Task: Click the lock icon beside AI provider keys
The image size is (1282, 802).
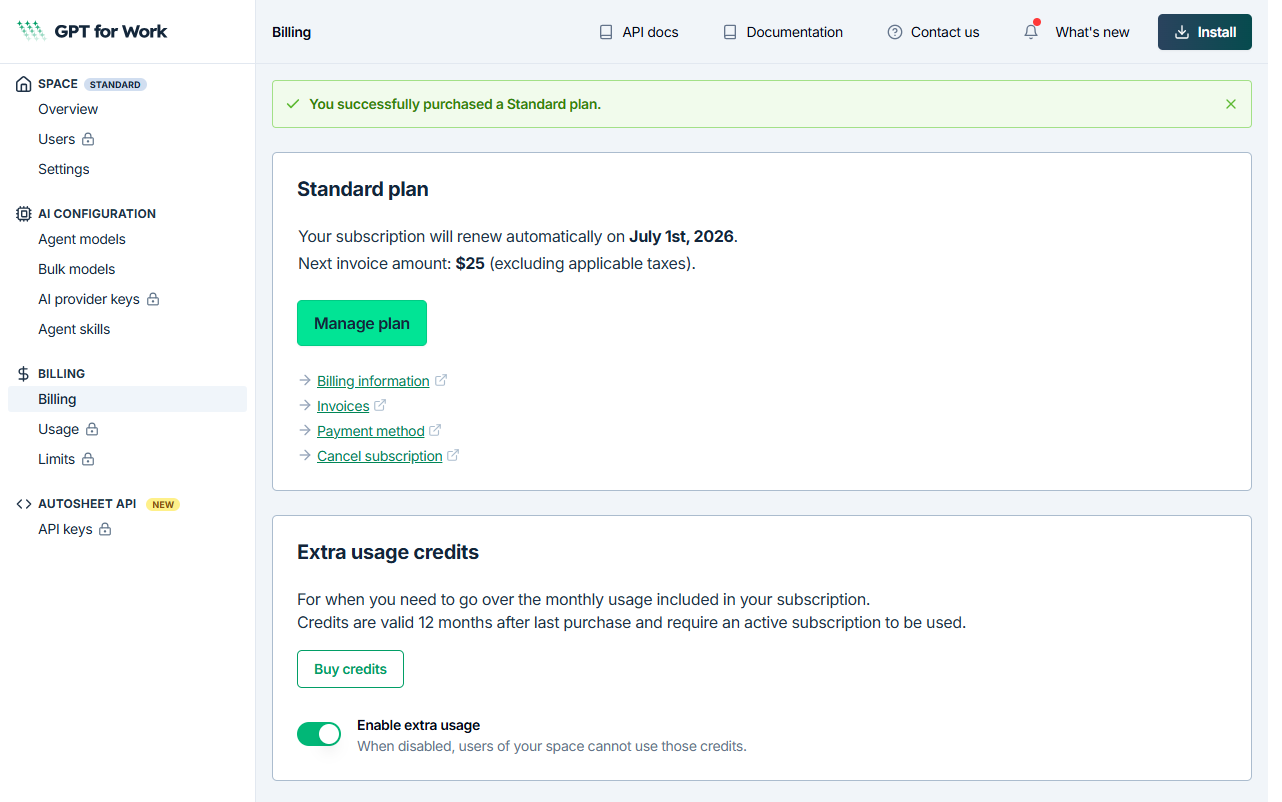Action: tap(153, 299)
